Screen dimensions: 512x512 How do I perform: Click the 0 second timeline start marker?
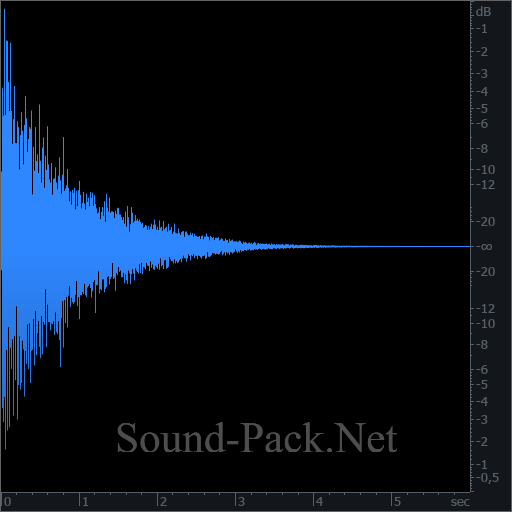7,502
